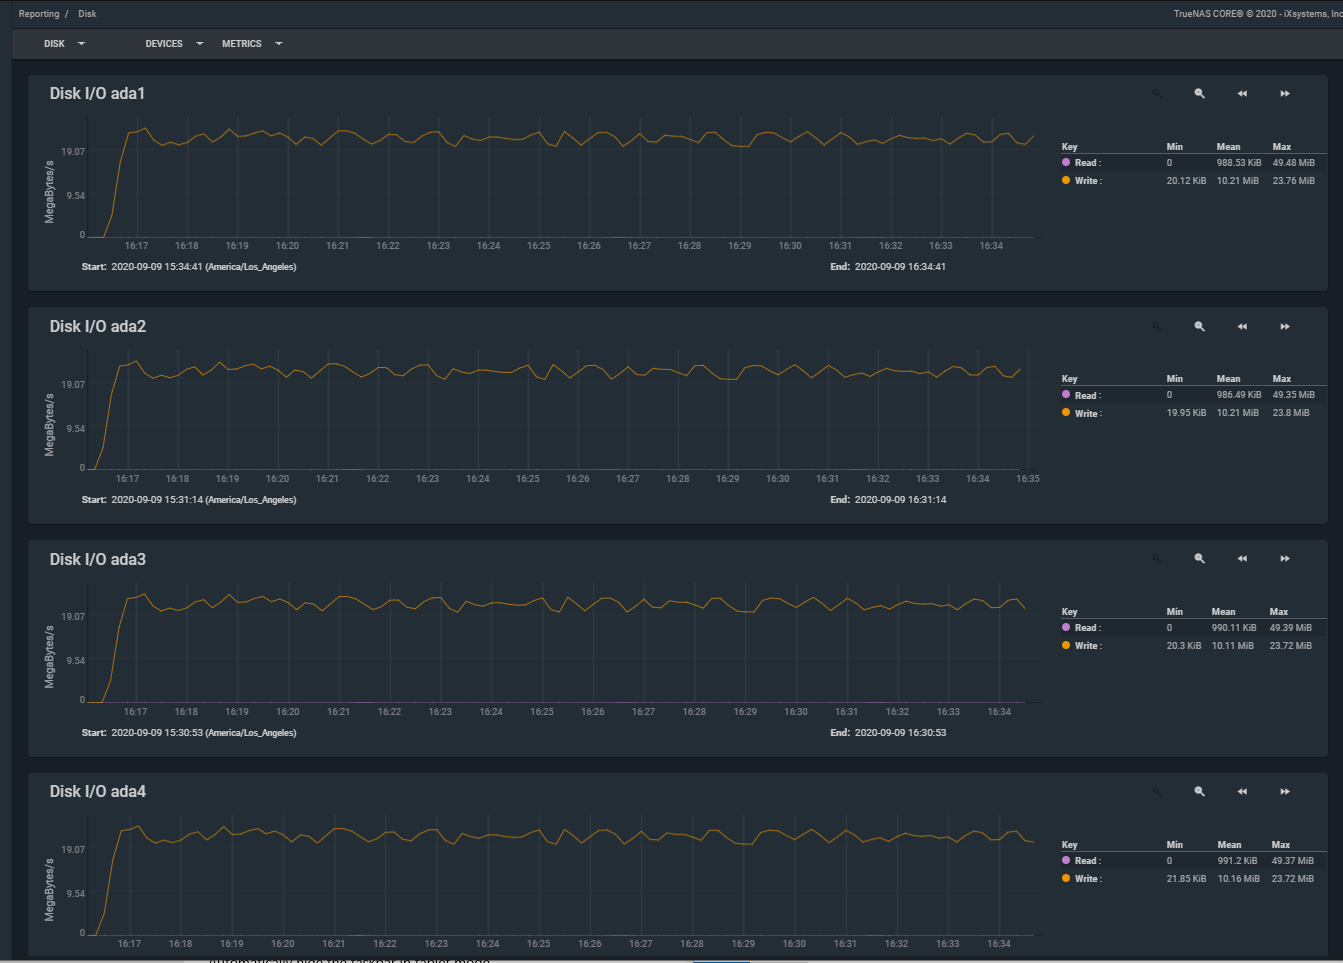Open the METRICS dropdown
The image size is (1343, 963).
tap(252, 44)
